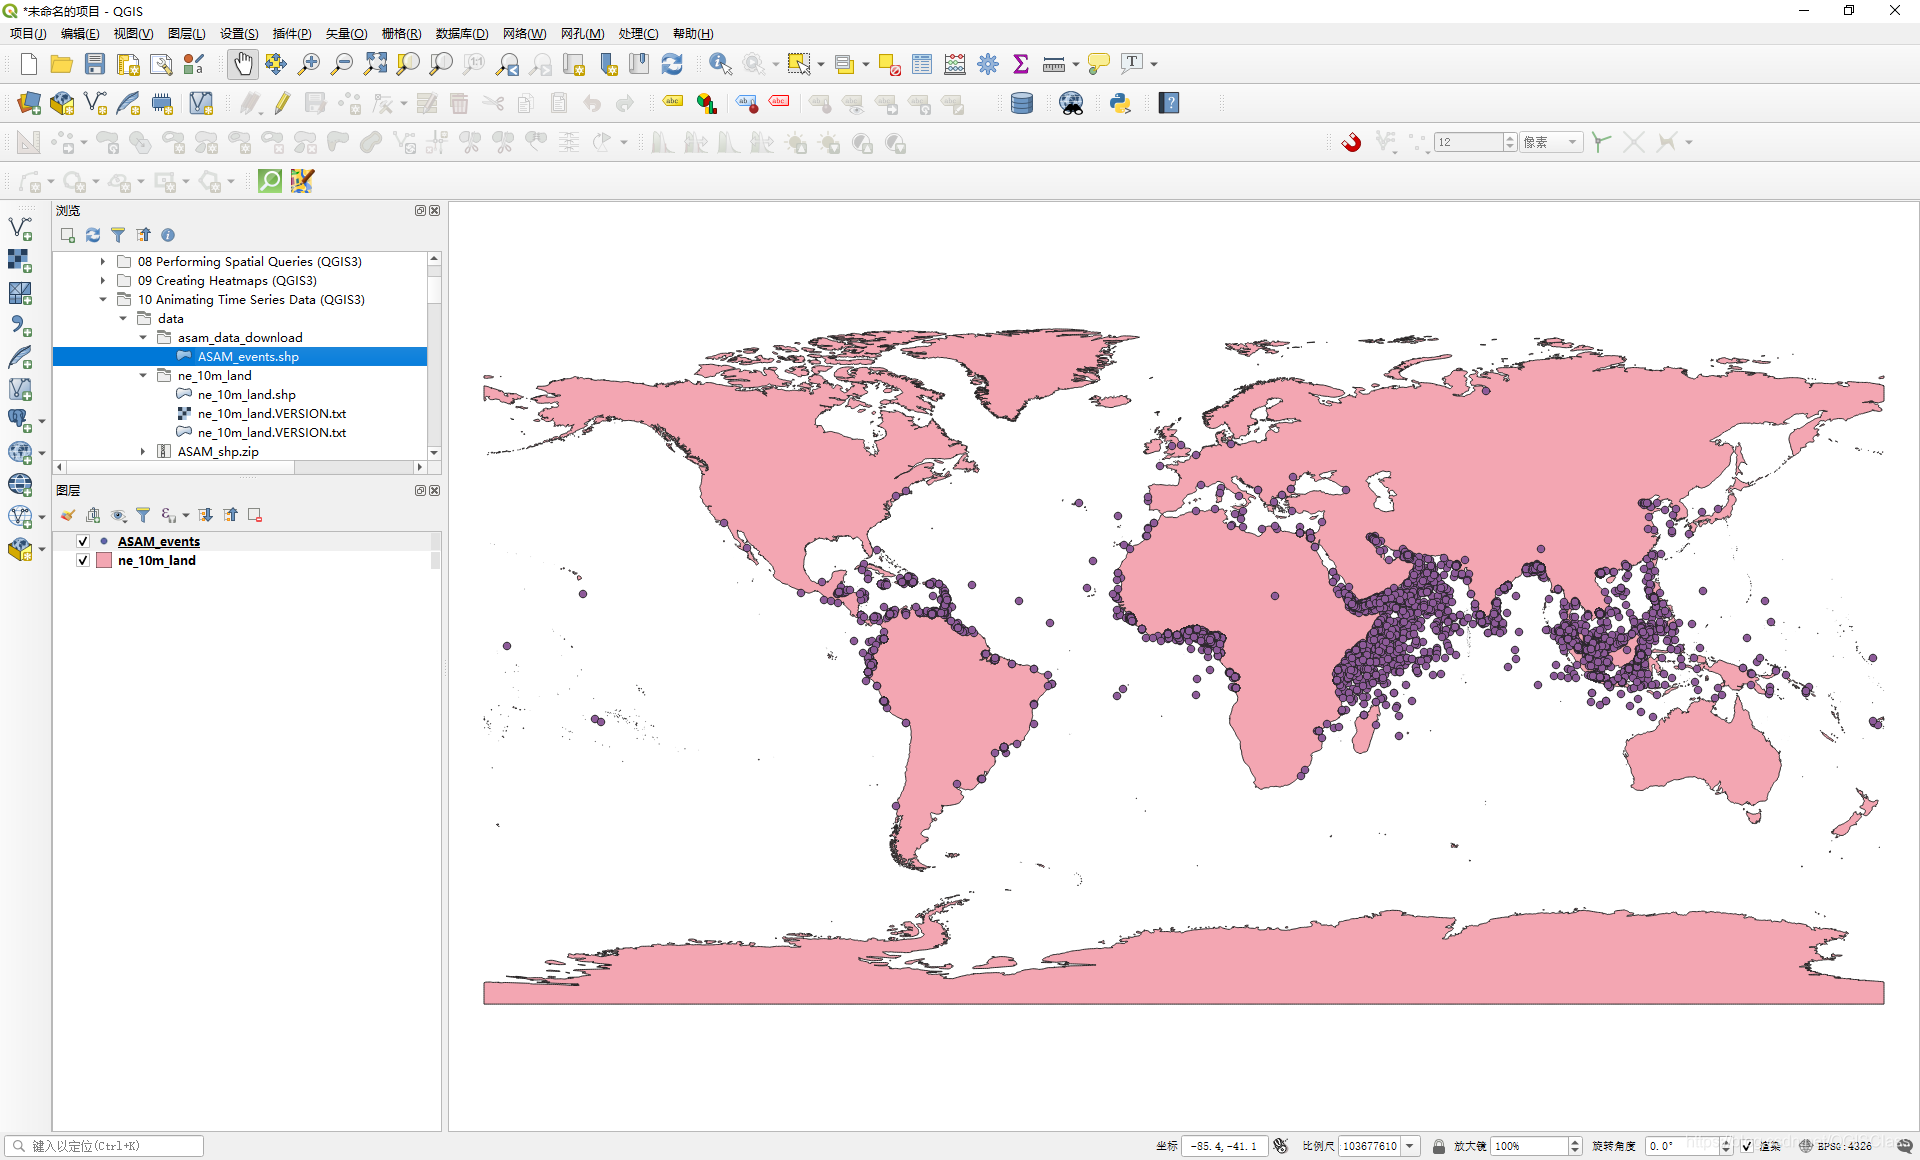The height and width of the screenshot is (1160, 1920).
Task: Click the pink ne_10m_land layer symbol swatch
Action: click(x=104, y=560)
